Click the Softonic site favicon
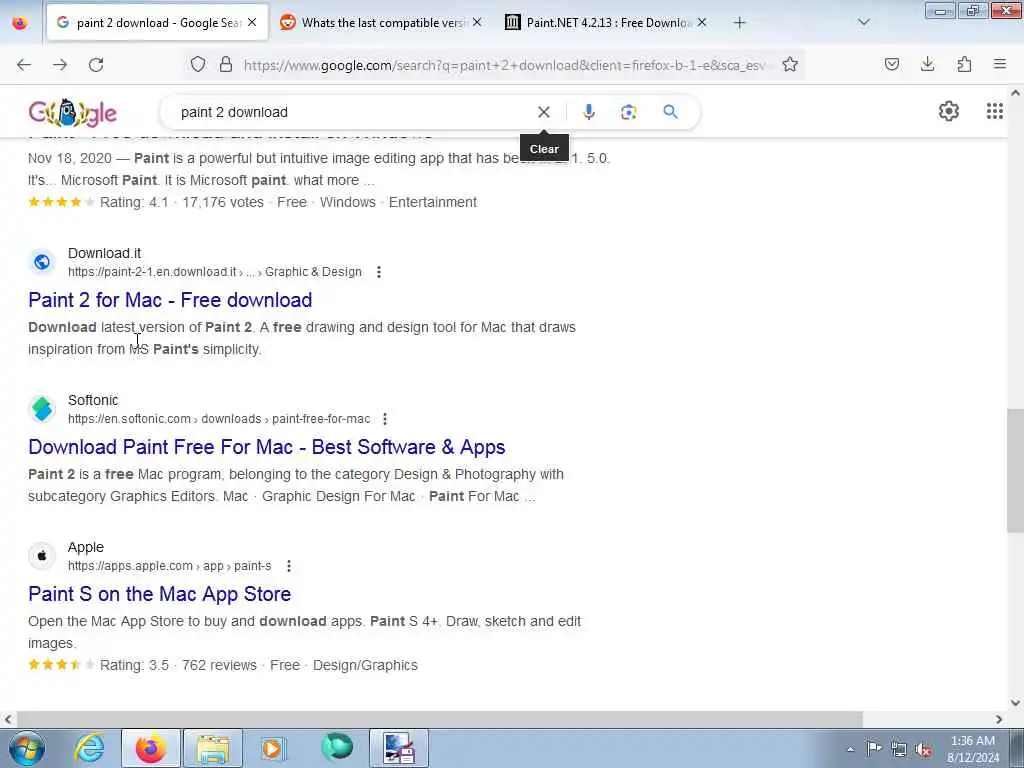The image size is (1024, 768). 42,409
